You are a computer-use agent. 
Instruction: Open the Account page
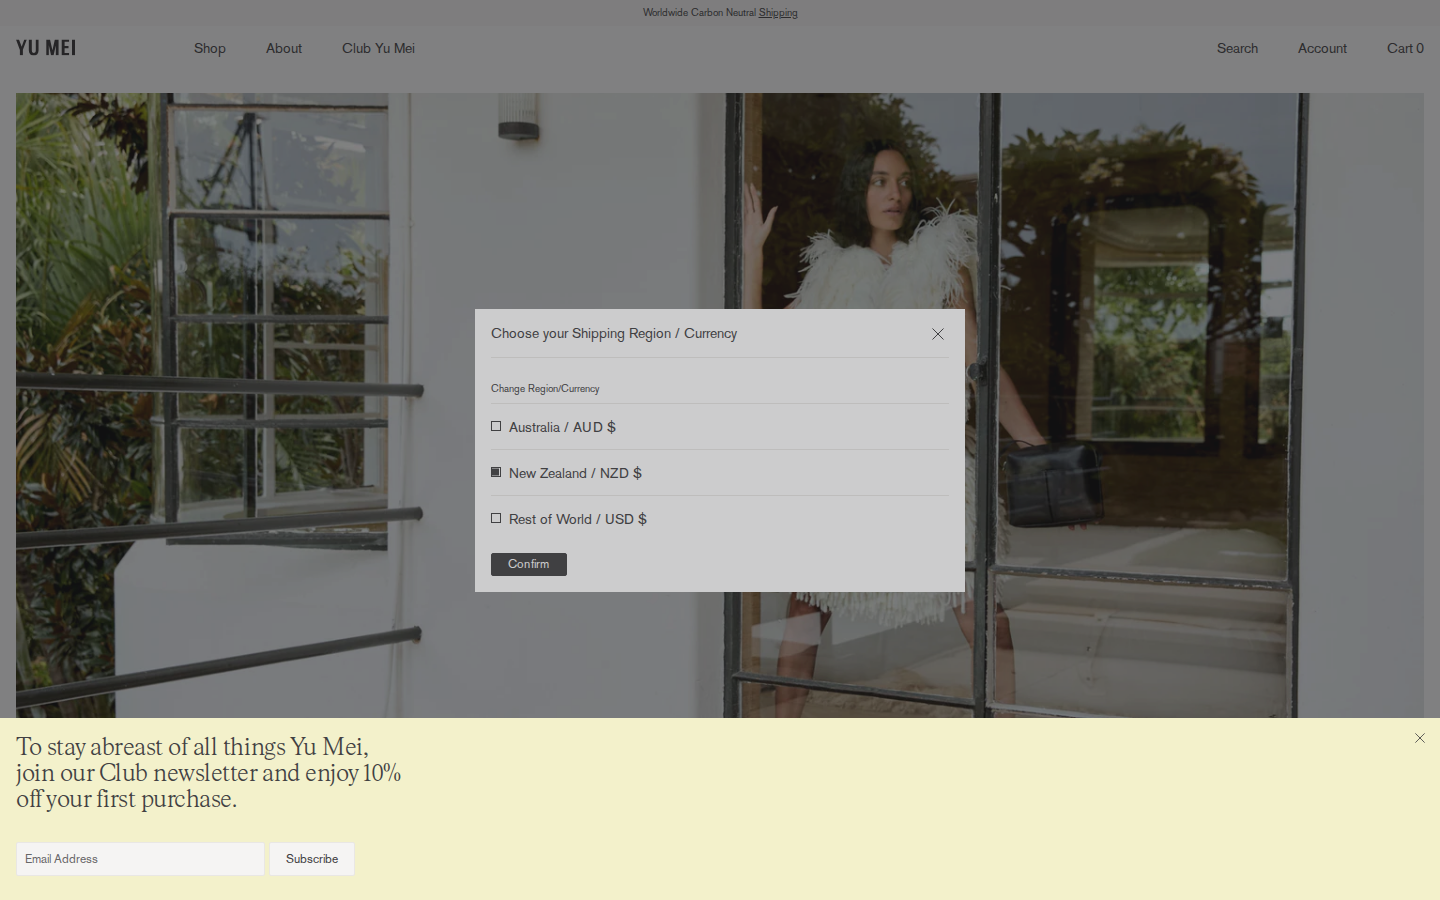coord(1322,48)
